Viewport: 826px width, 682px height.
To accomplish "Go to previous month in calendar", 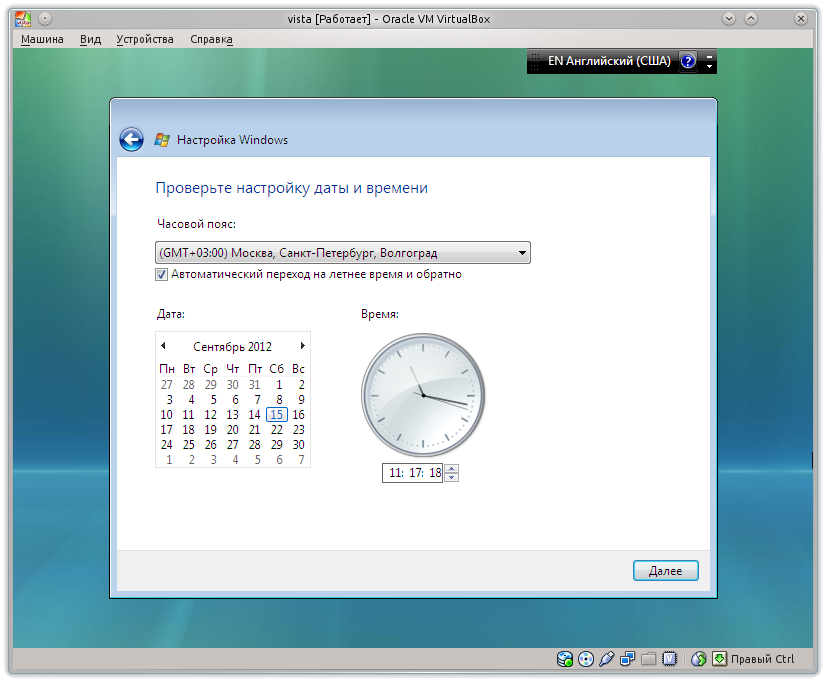I will 163,346.
